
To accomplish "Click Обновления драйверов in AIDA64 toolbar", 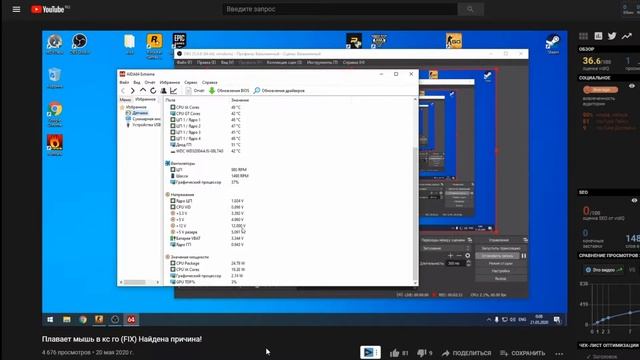I will tap(279, 91).
